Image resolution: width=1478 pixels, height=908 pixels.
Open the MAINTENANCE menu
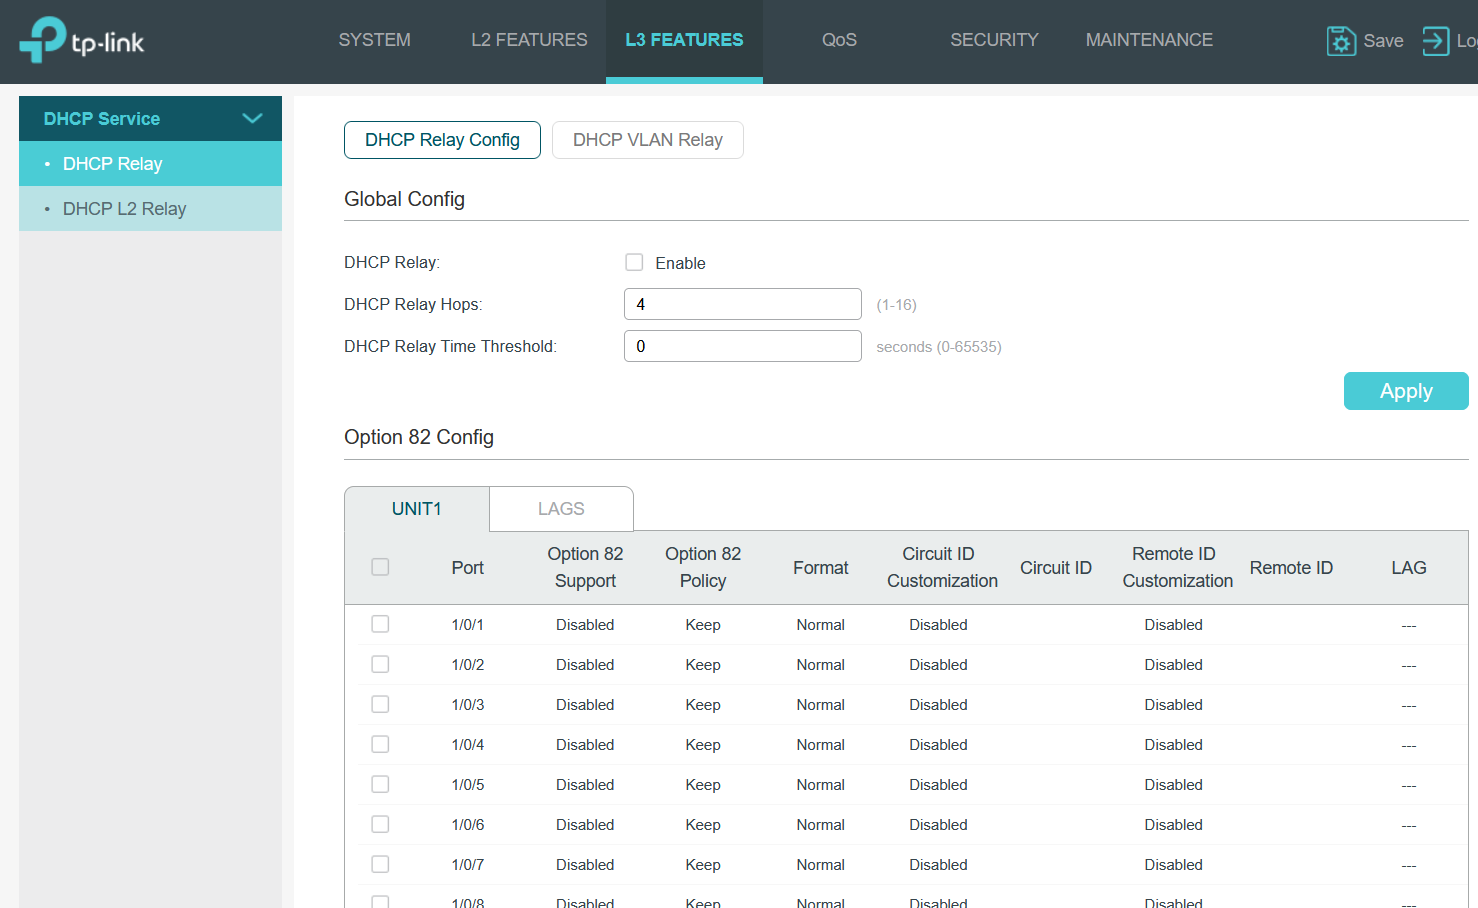tap(1149, 40)
